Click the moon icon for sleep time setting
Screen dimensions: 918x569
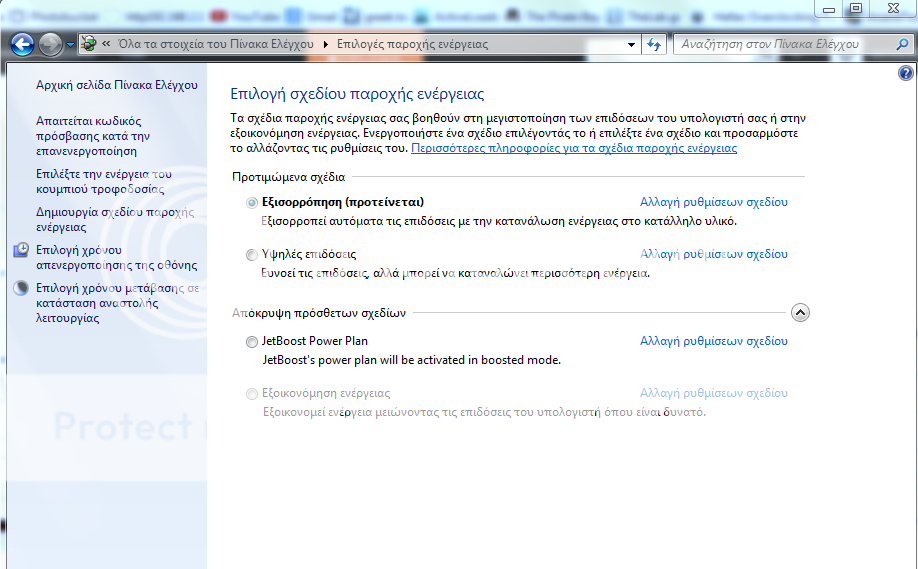click(21, 288)
